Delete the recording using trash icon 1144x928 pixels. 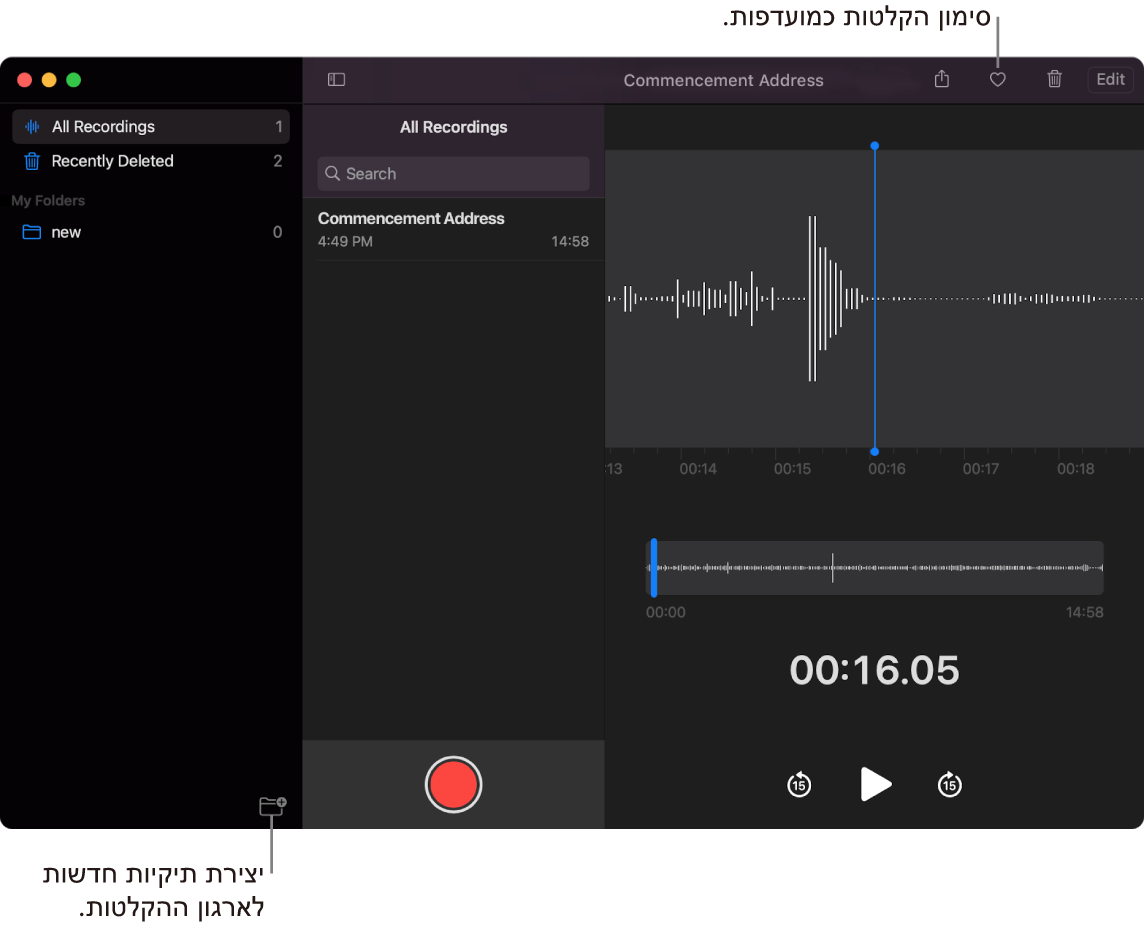coord(1054,79)
